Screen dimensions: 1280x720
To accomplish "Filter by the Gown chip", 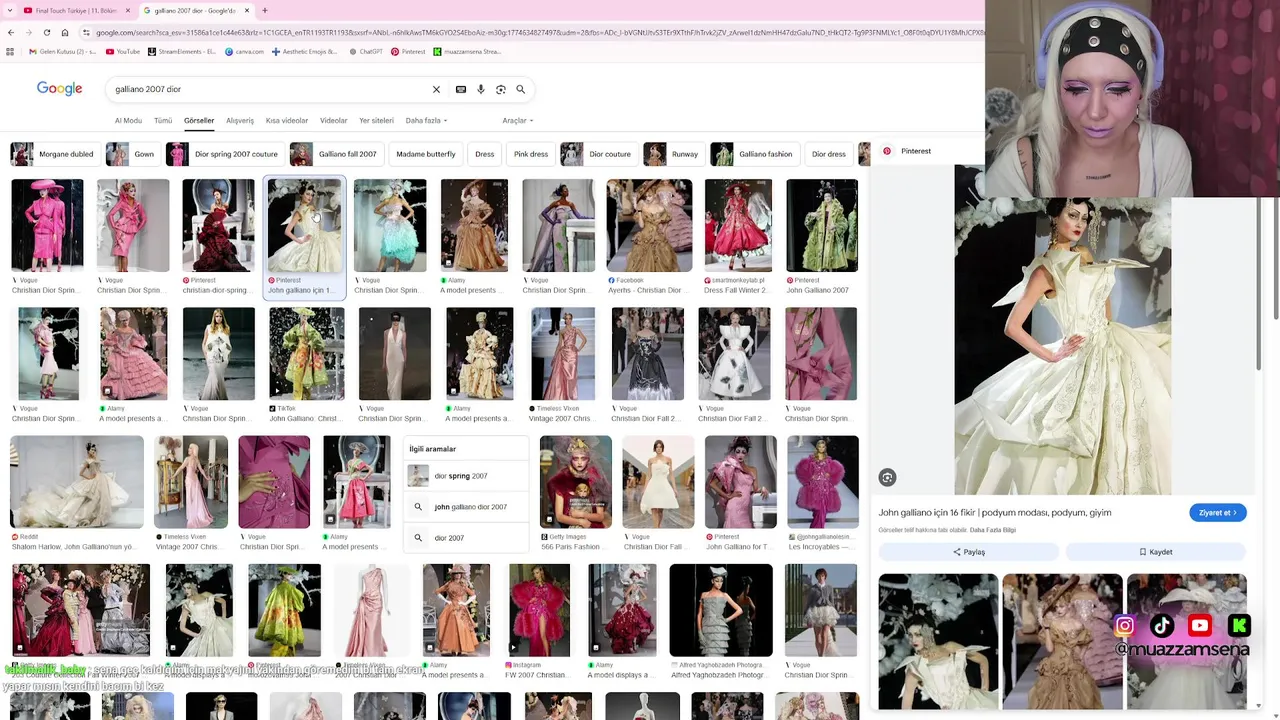I will coord(132,154).
